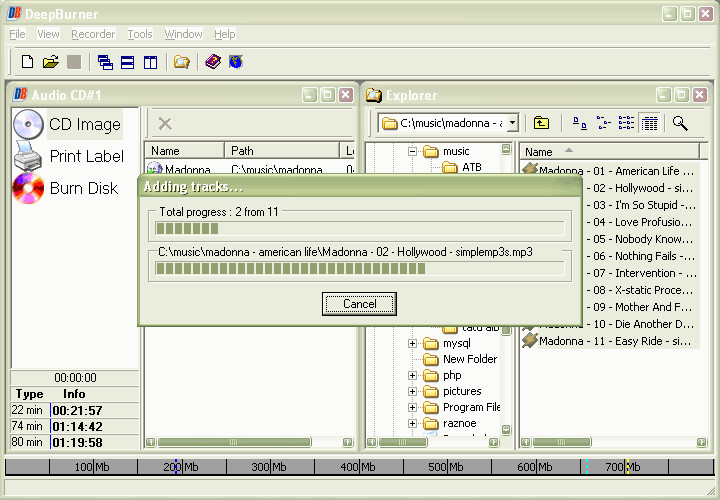Open the Explorer path dropdown
This screenshot has width=720, height=500.
512,123
